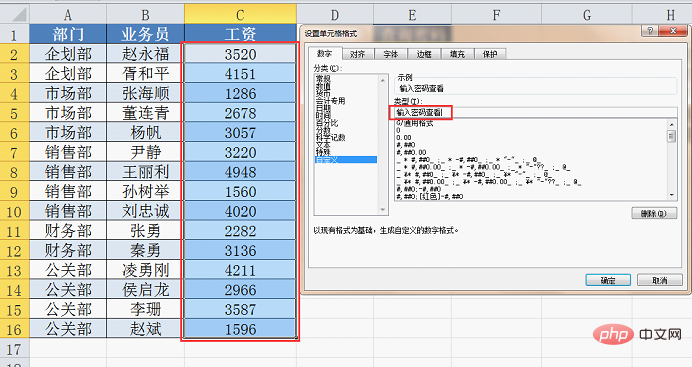The width and height of the screenshot is (692, 367).
Task: Click the 工资 header cell
Action: click(241, 34)
